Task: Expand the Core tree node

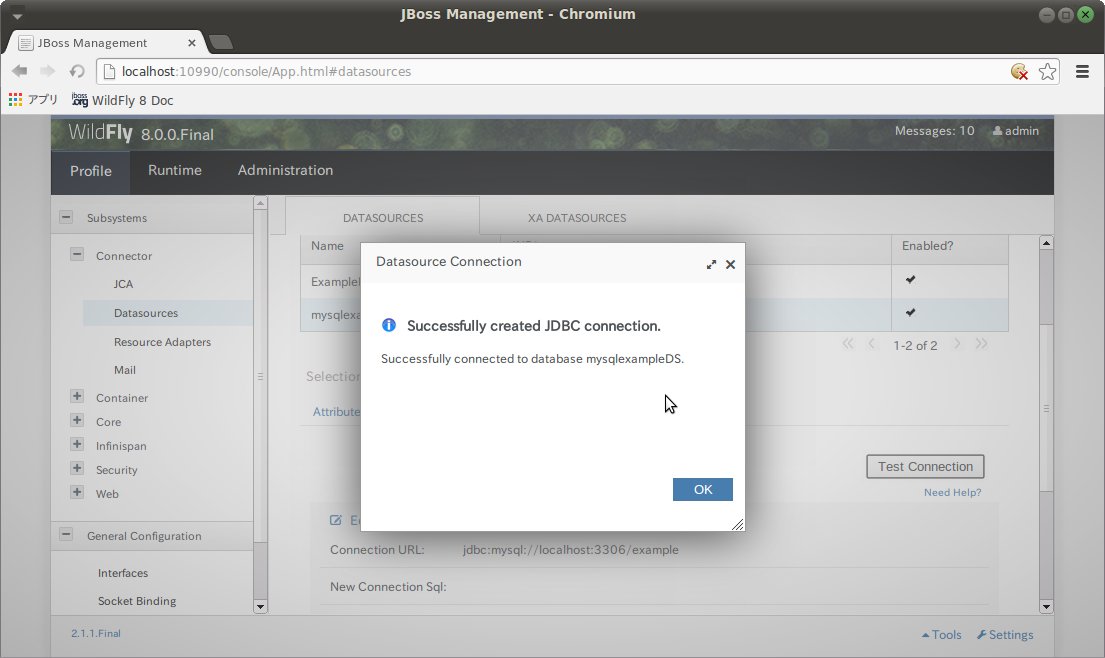Action: pos(77,421)
